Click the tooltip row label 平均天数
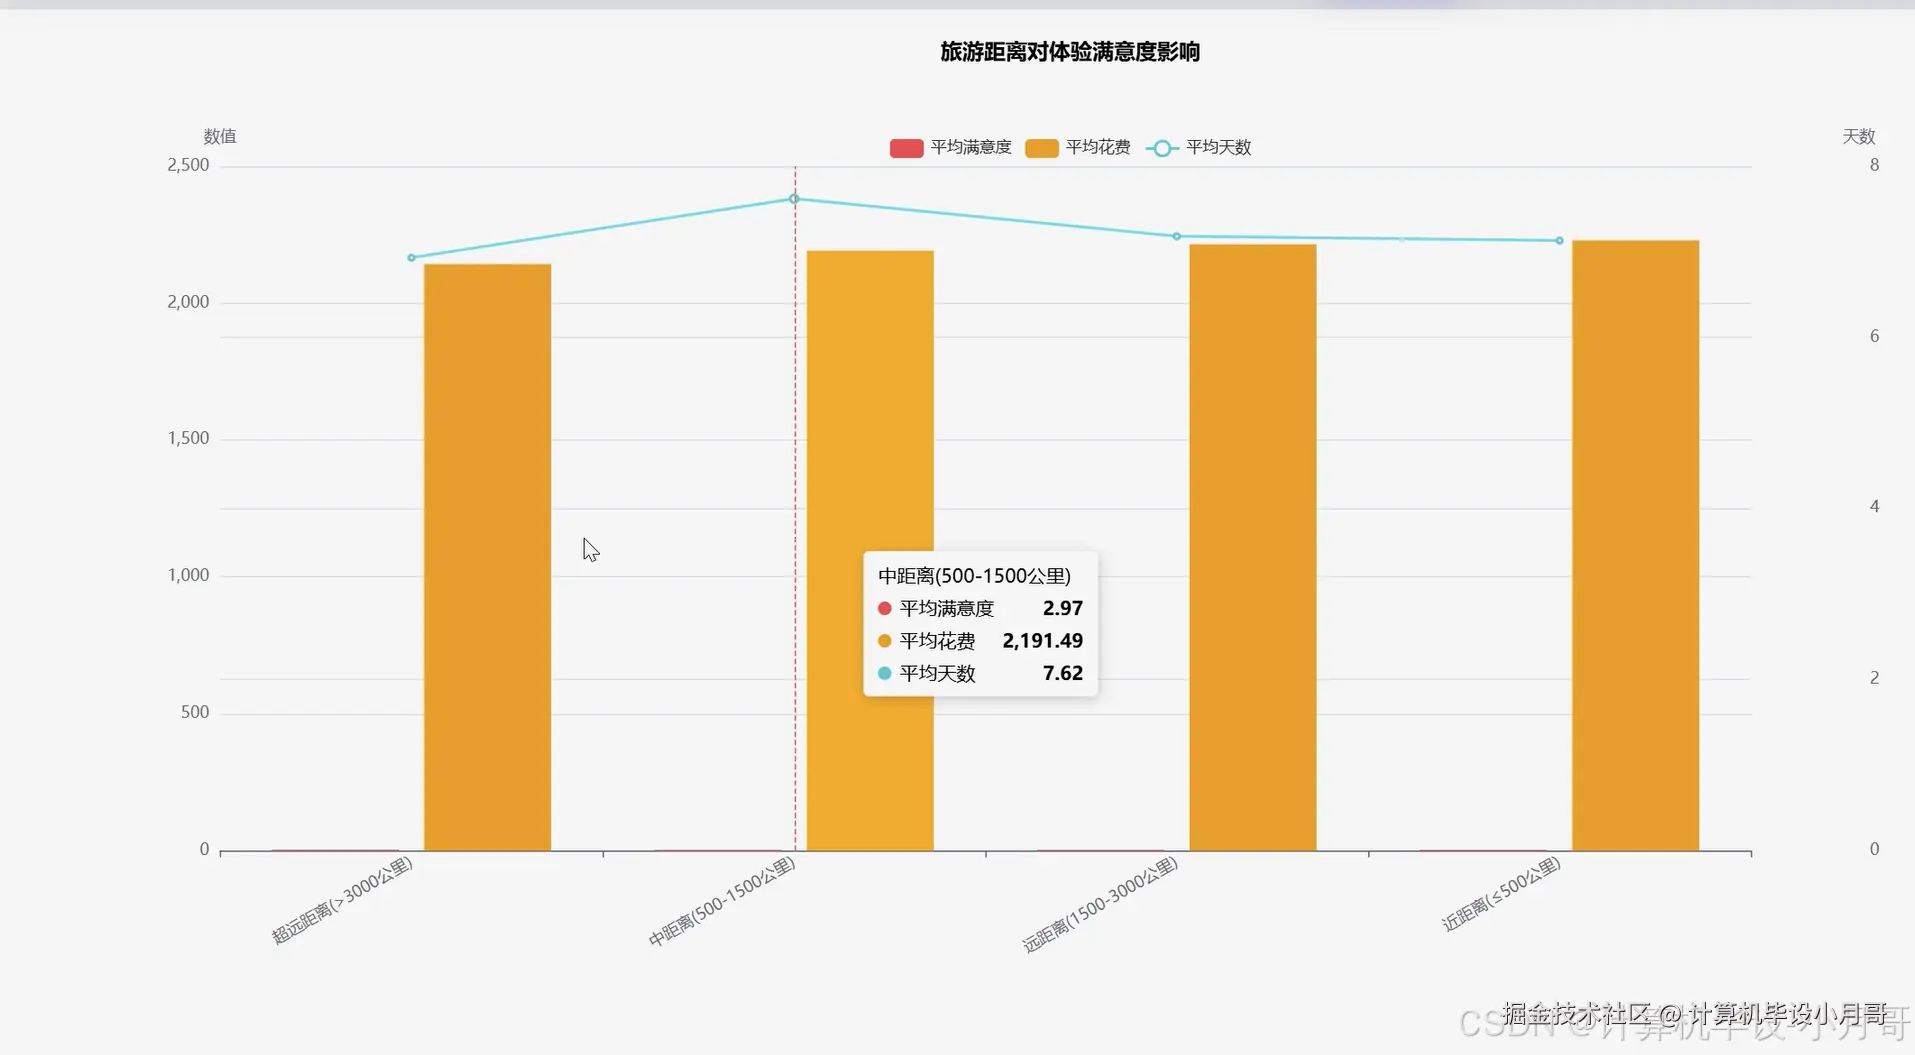This screenshot has height=1055, width=1915. (937, 673)
